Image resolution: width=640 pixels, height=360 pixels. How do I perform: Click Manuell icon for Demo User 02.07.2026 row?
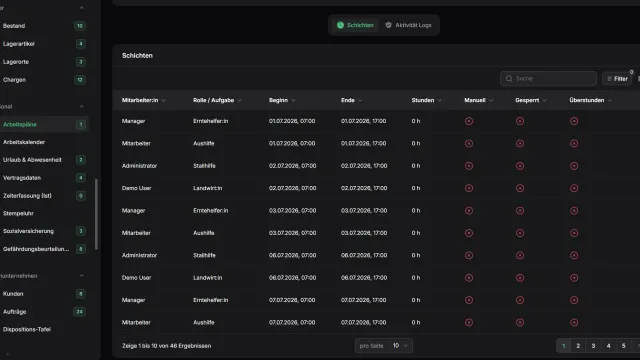(469, 188)
